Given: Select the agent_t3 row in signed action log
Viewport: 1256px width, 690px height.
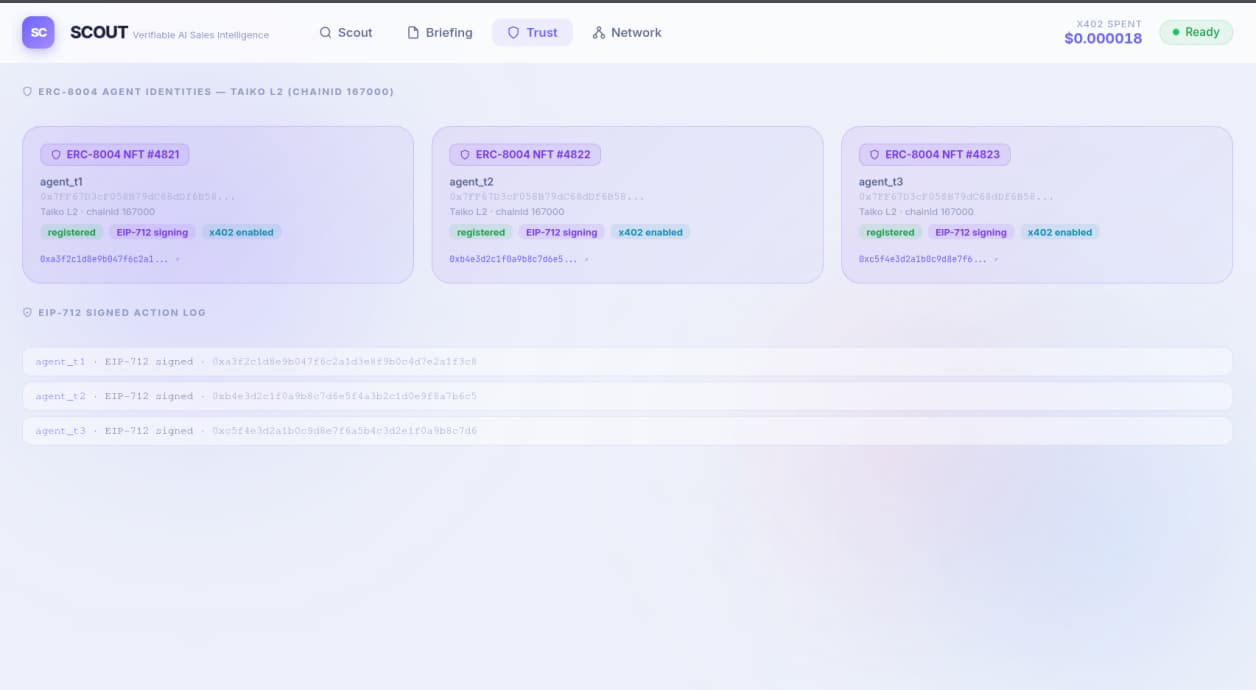Looking at the screenshot, I should point(627,431).
